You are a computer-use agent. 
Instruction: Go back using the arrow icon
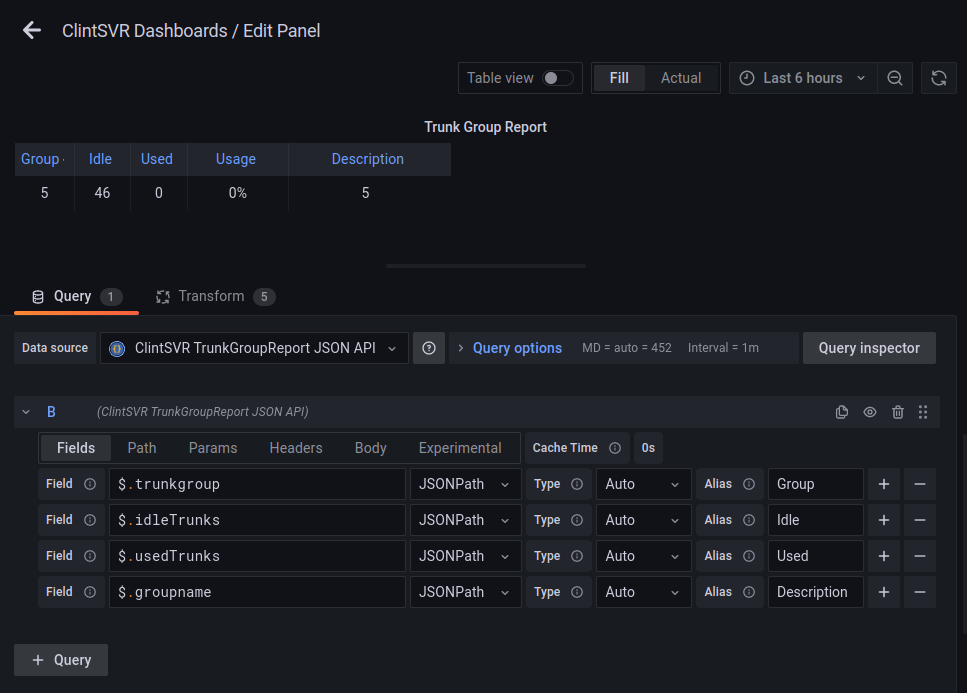[32, 30]
